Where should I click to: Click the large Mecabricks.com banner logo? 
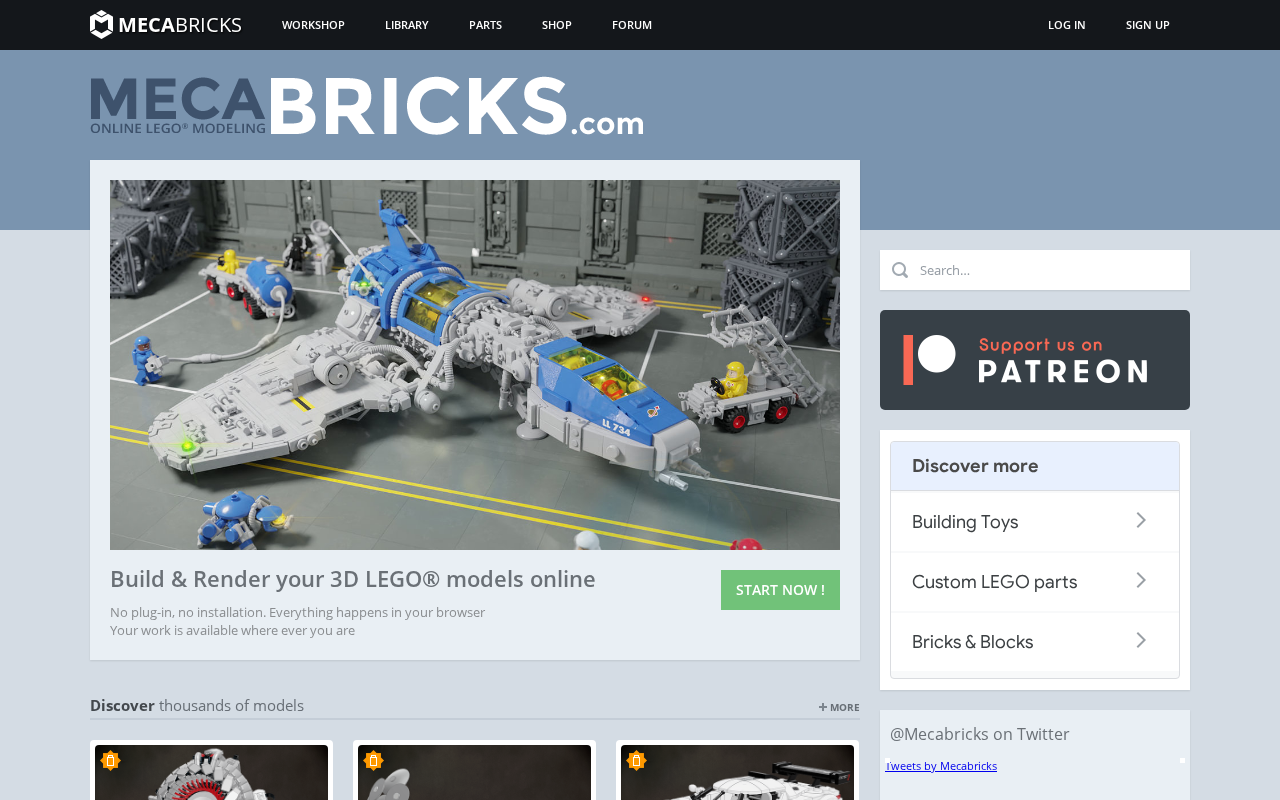pyautogui.click(x=367, y=106)
